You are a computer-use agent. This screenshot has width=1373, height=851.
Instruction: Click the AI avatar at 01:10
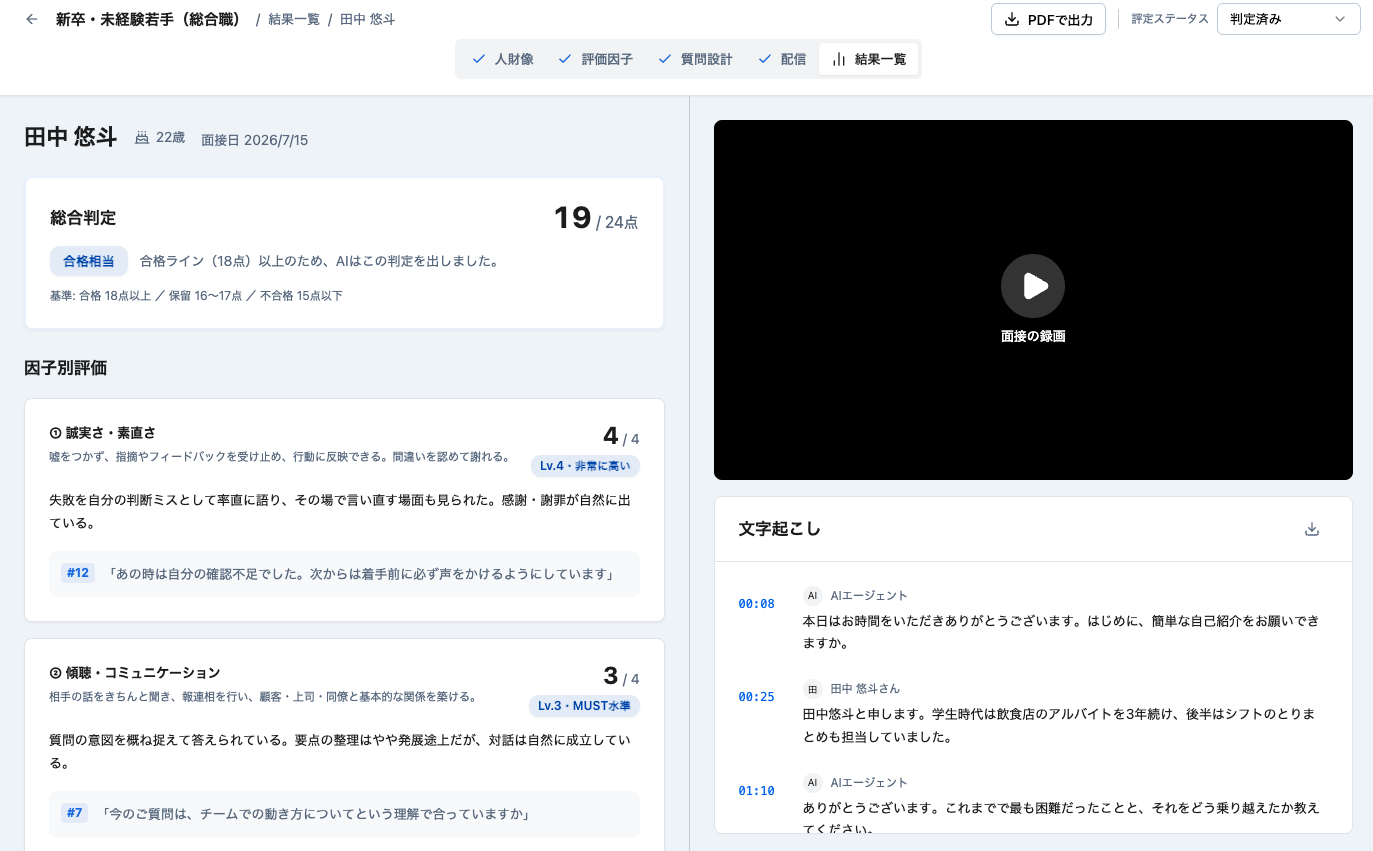(812, 783)
